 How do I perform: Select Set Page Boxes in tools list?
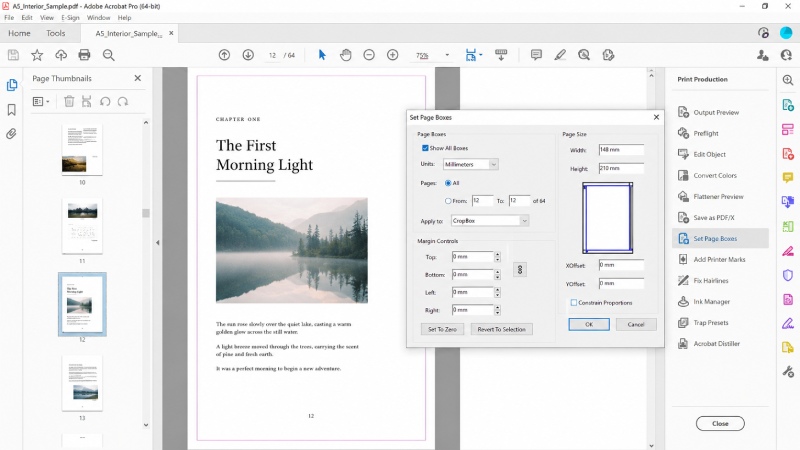[x=720, y=238]
